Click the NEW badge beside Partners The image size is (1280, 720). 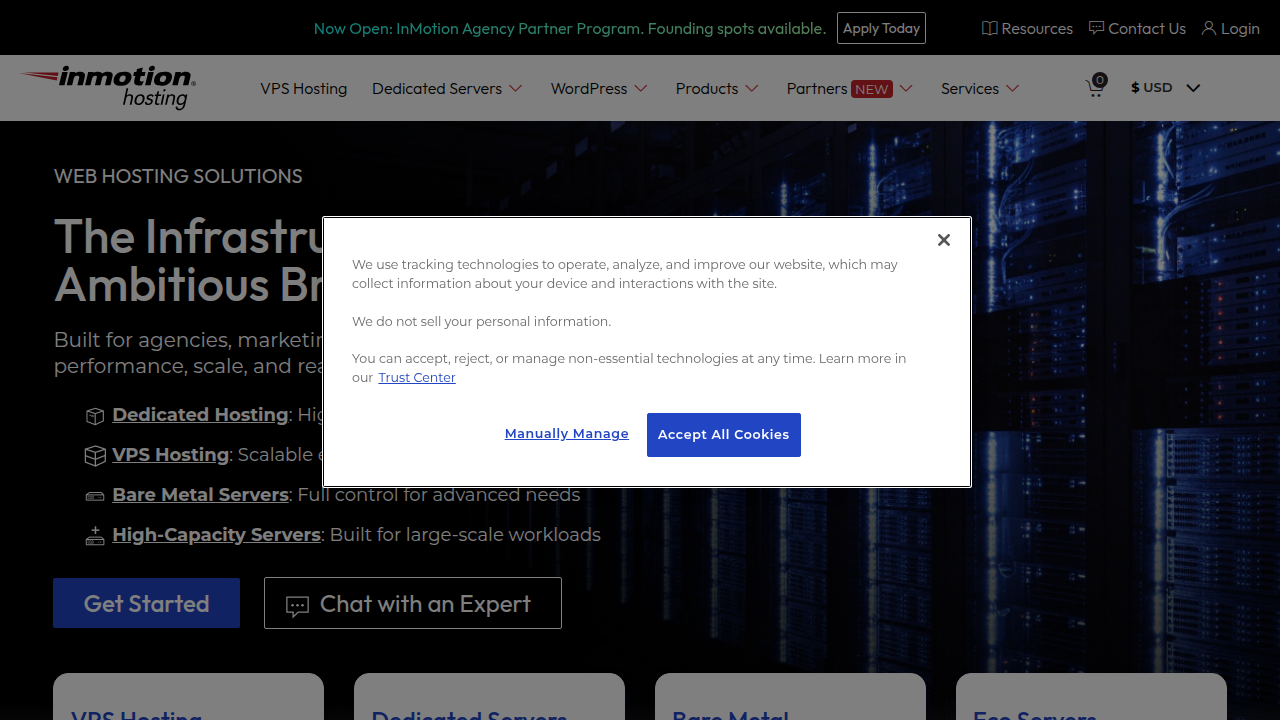pyautogui.click(x=872, y=89)
